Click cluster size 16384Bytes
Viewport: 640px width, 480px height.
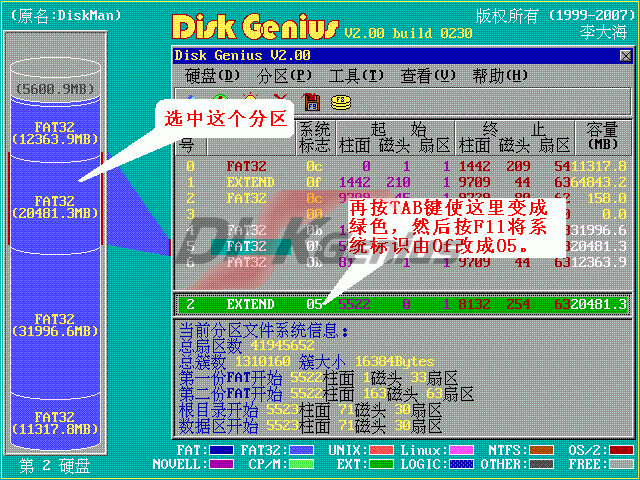click(394, 361)
